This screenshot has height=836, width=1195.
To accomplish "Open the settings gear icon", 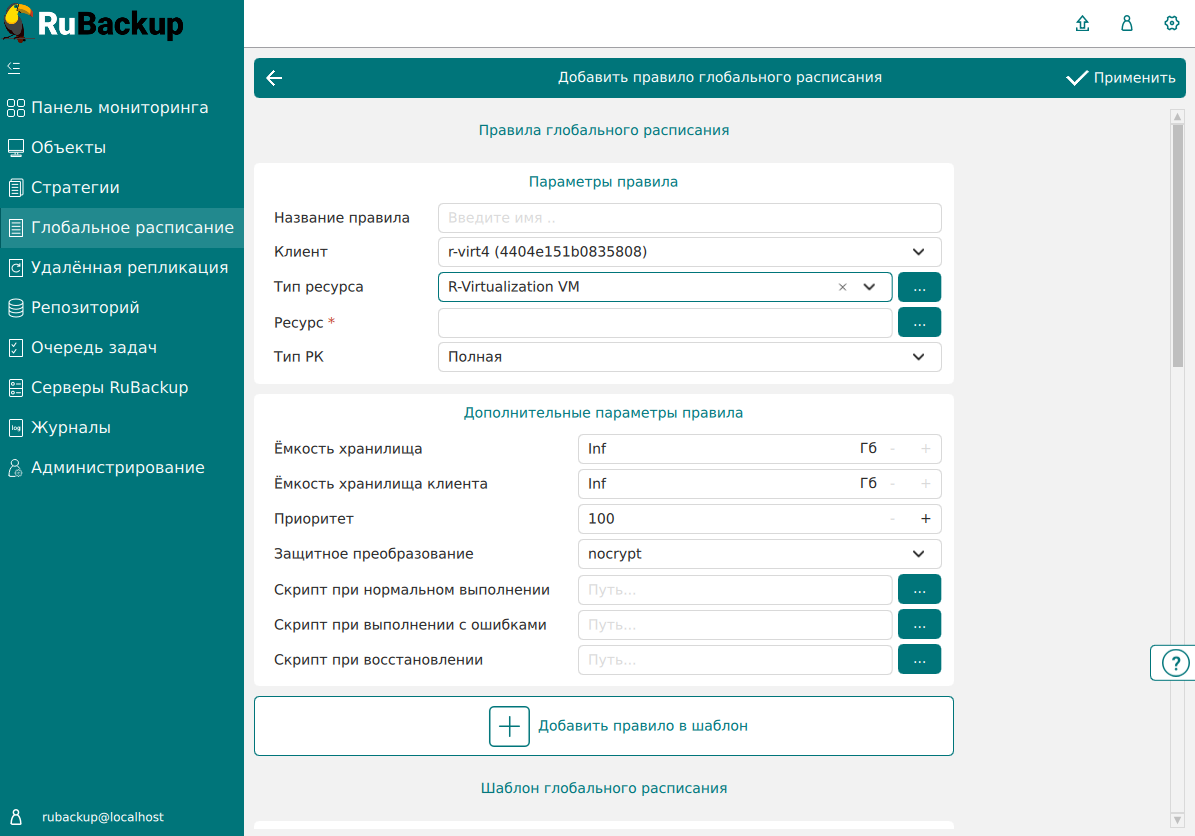I will pyautogui.click(x=1172, y=24).
